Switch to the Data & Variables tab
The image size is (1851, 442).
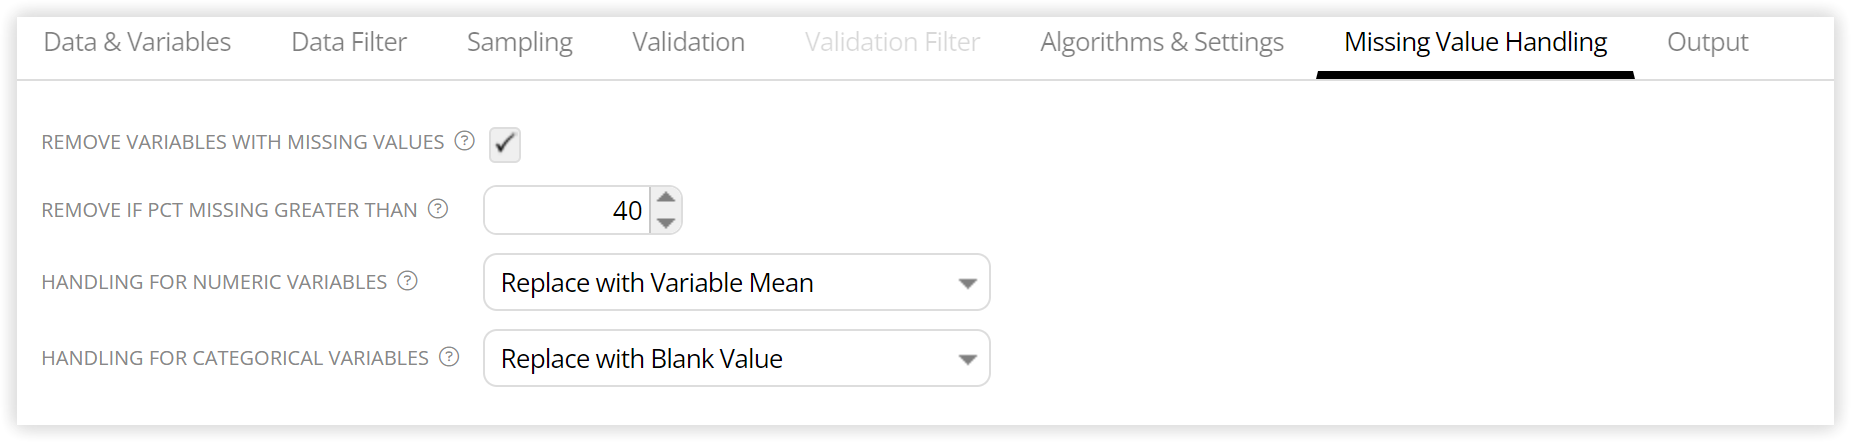137,42
